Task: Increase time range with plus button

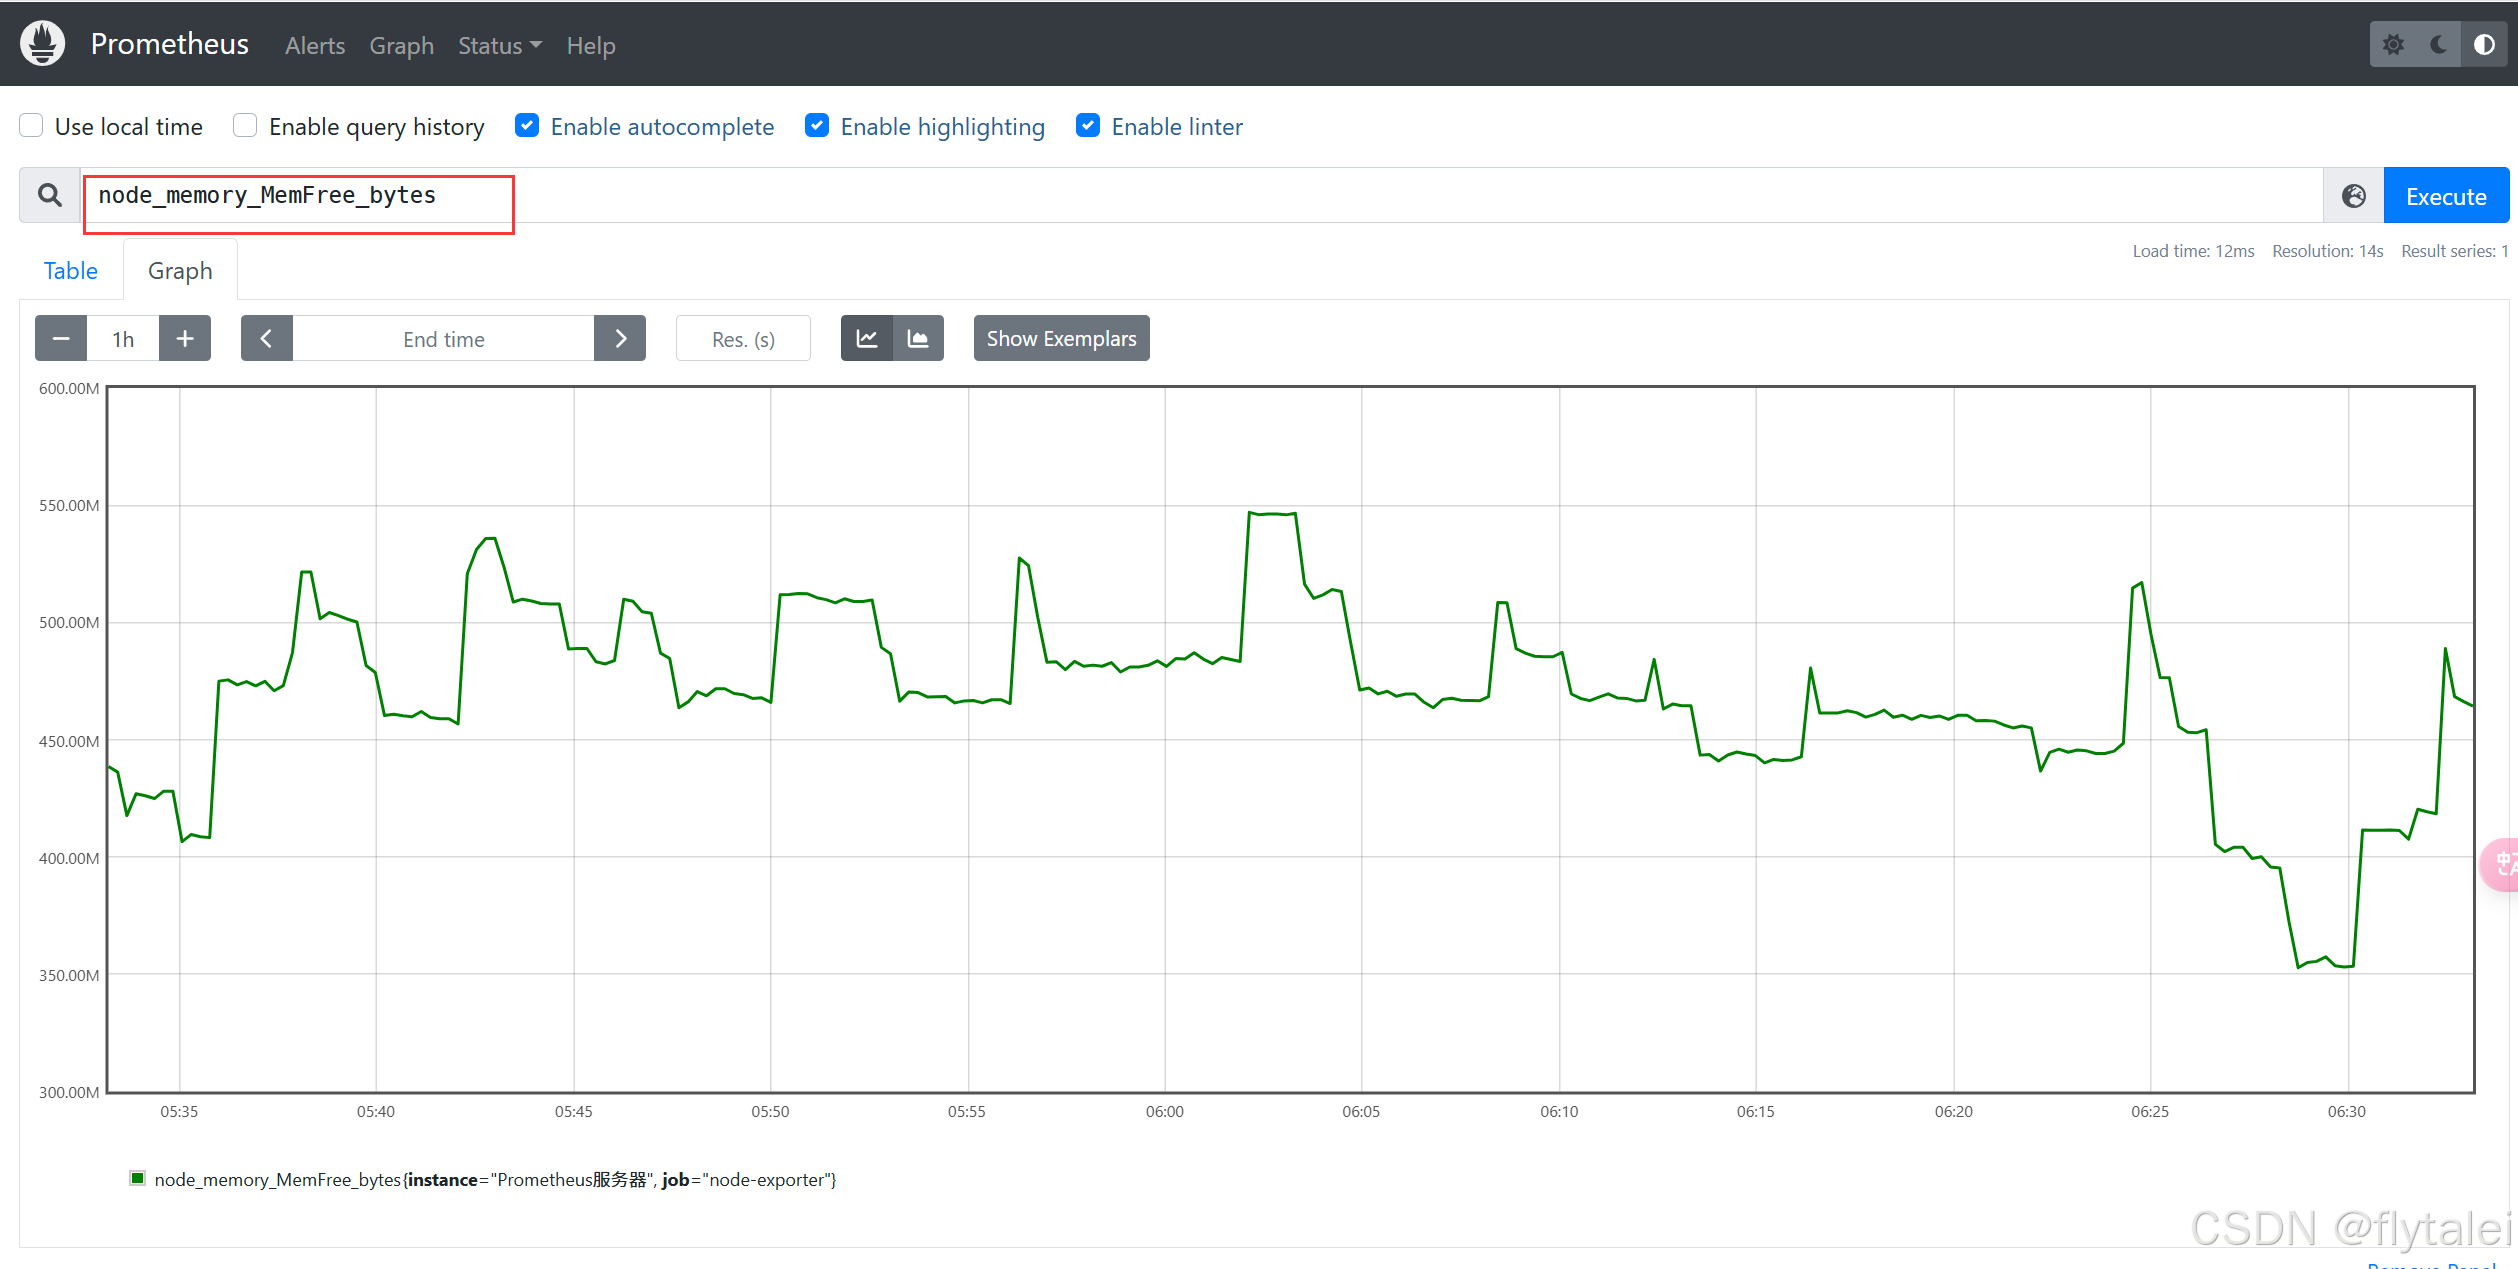Action: pyautogui.click(x=185, y=339)
